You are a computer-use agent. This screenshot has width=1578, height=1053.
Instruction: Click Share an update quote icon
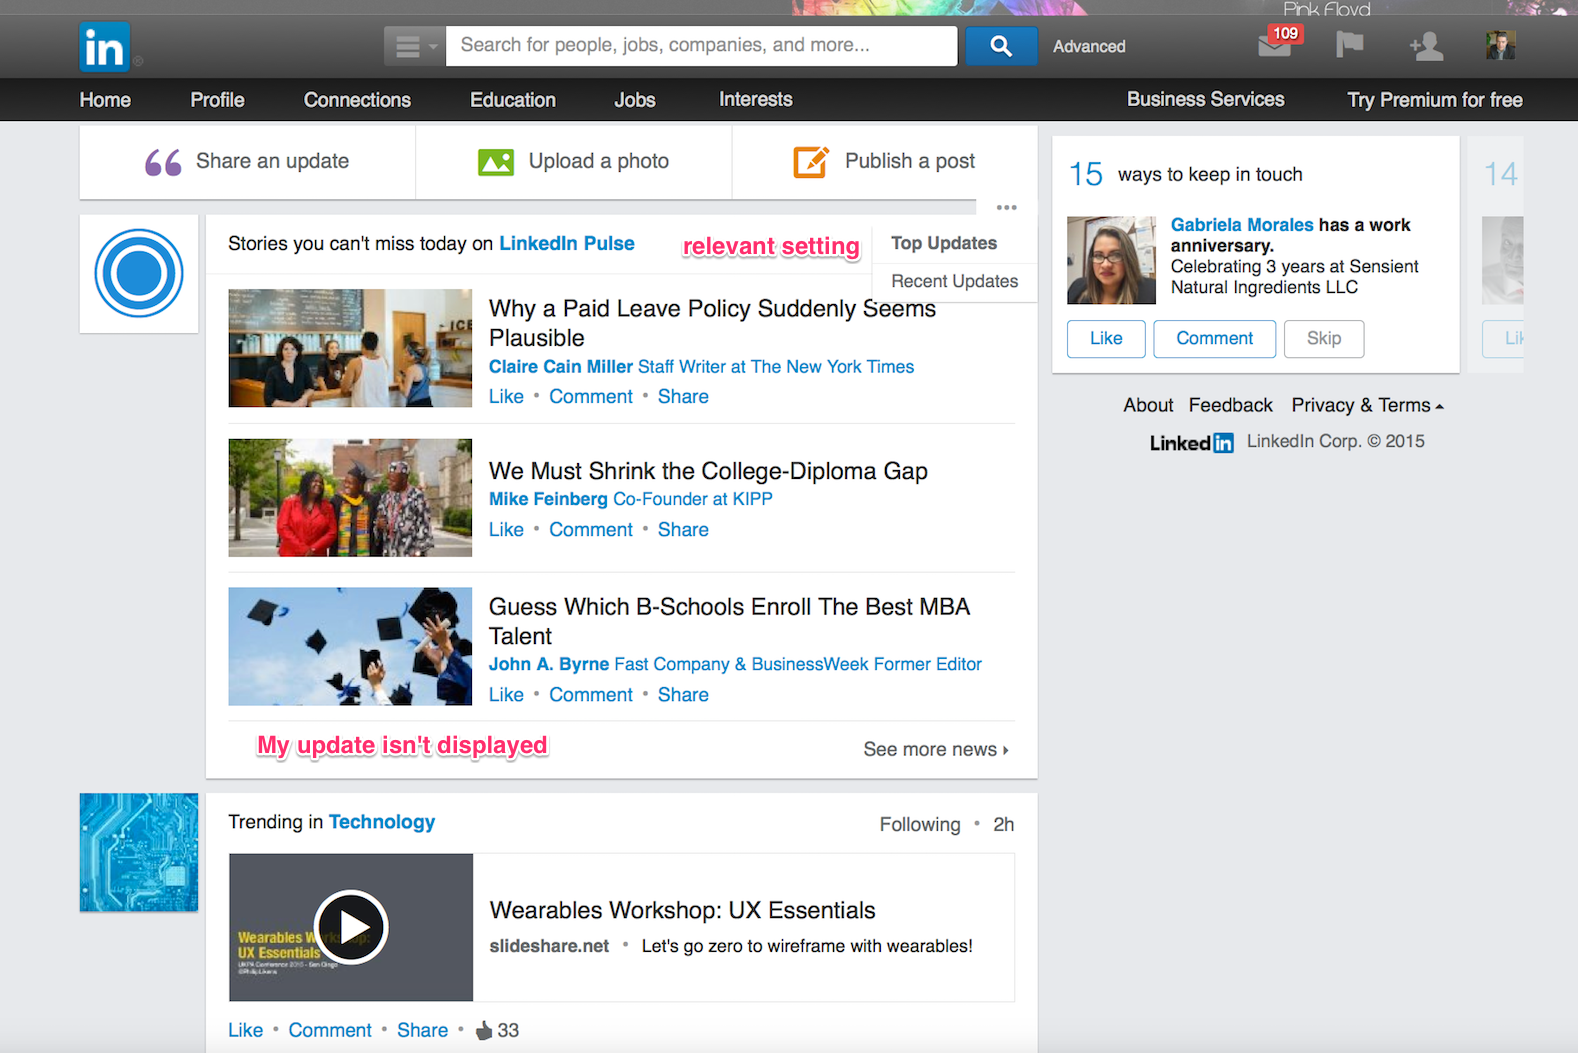pos(163,162)
